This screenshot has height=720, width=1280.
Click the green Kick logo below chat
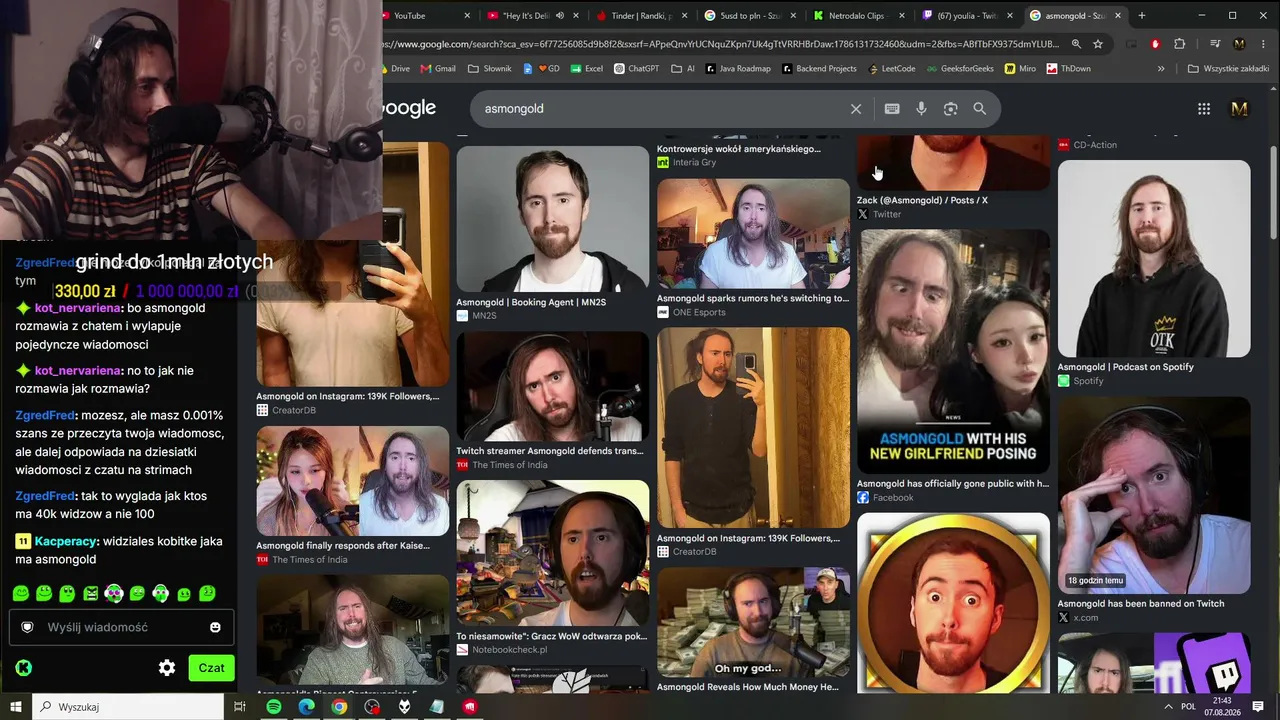pyautogui.click(x=24, y=668)
